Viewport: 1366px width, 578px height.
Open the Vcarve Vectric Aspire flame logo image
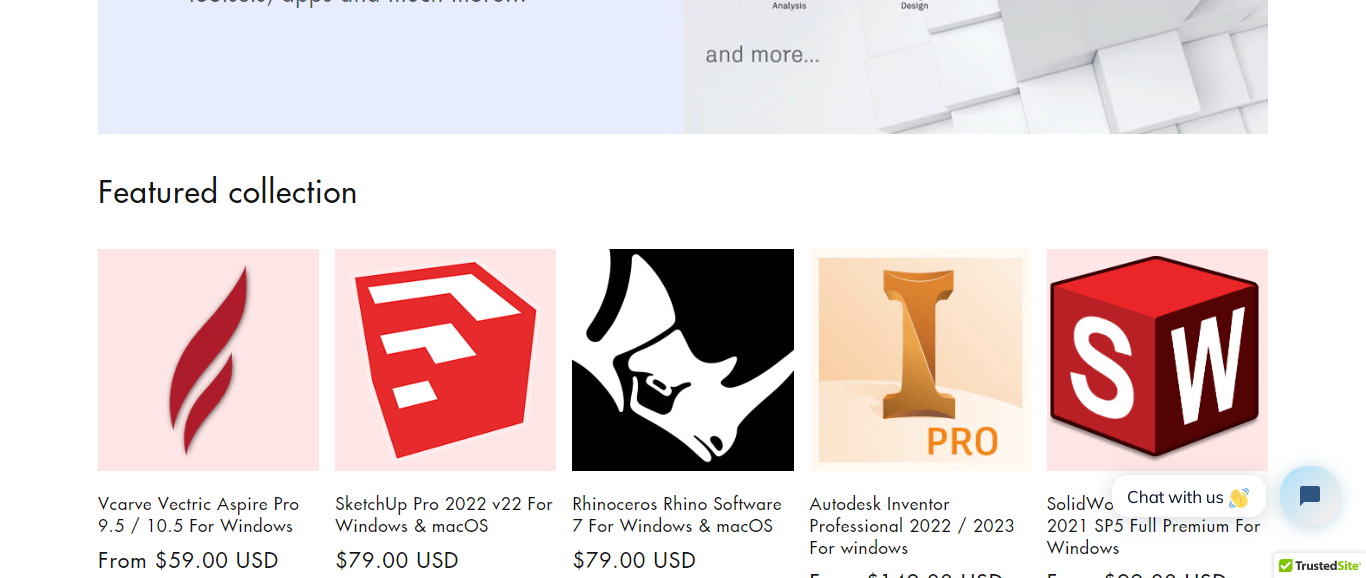[x=208, y=360]
